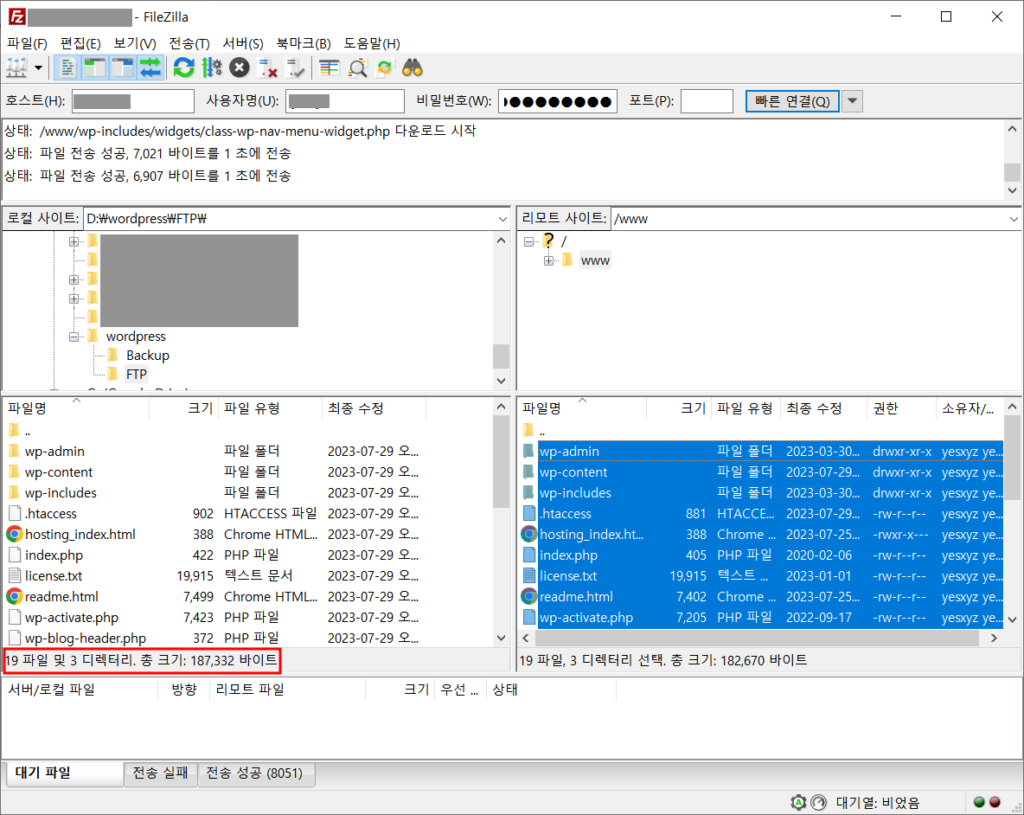The image size is (1024, 815).
Task: Switch to the 전송 성공 (8051) tab
Action: pyautogui.click(x=255, y=773)
